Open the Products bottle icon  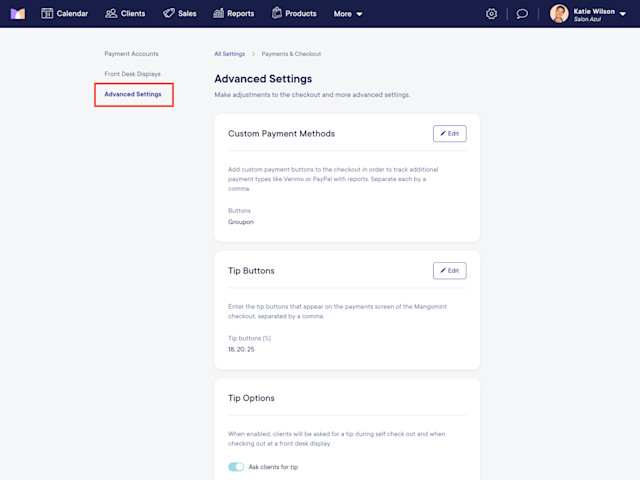(277, 13)
